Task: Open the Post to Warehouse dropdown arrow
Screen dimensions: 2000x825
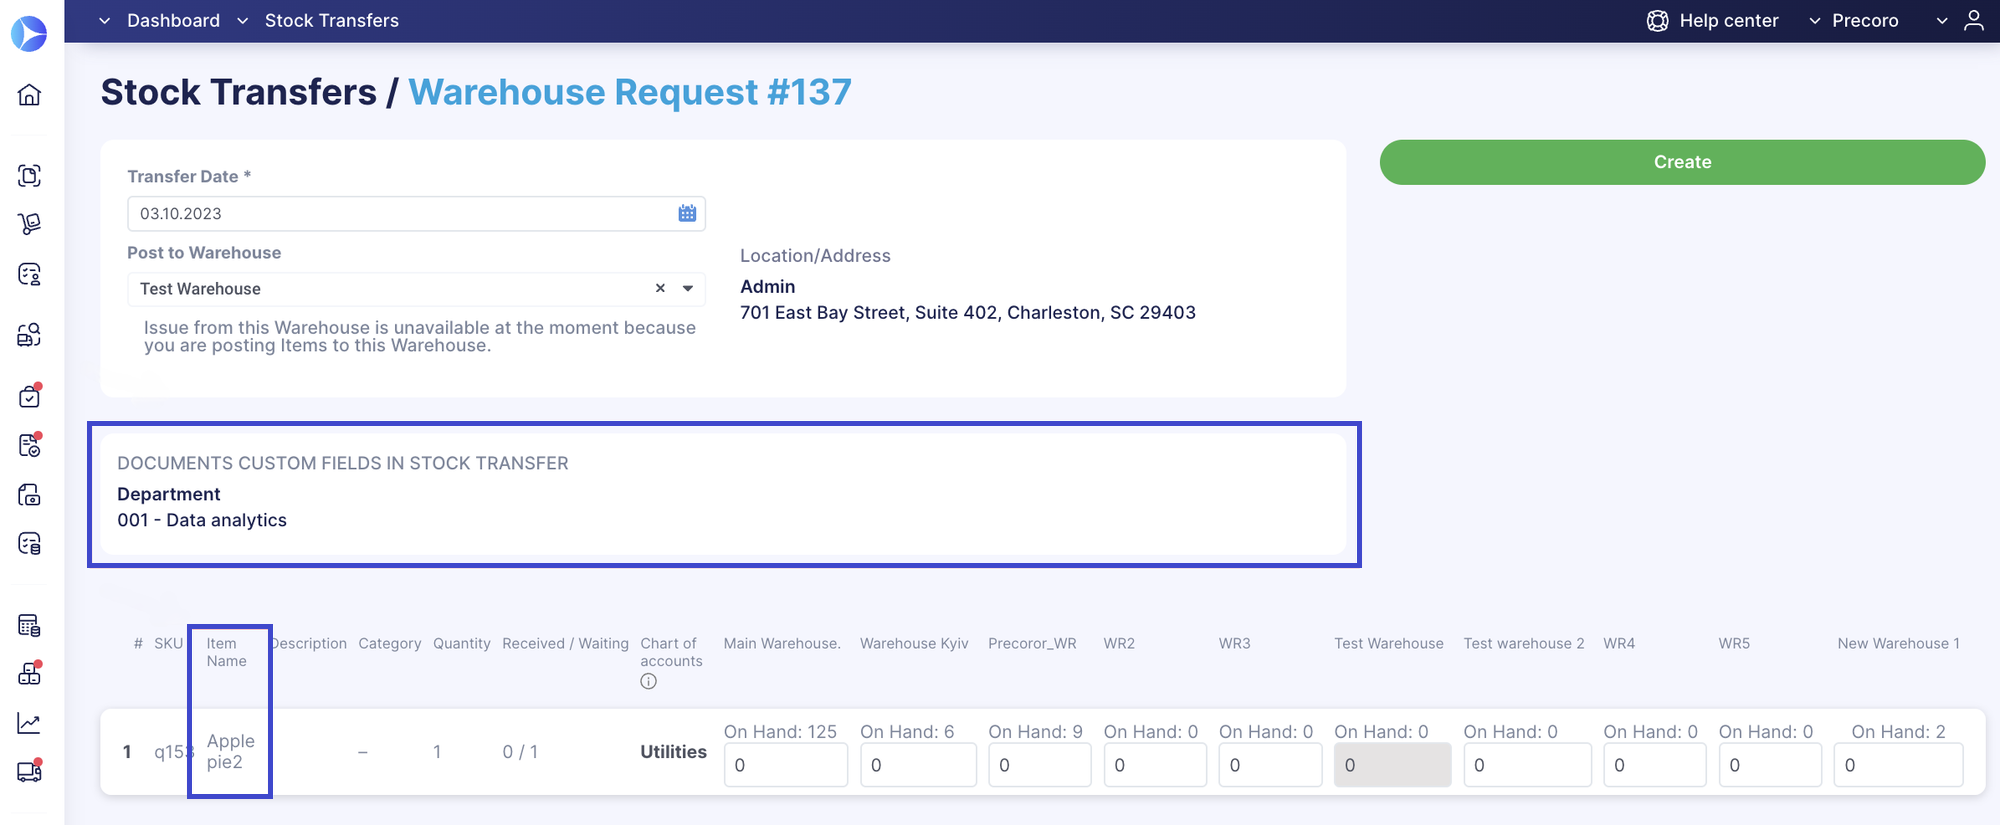Action: (x=688, y=288)
